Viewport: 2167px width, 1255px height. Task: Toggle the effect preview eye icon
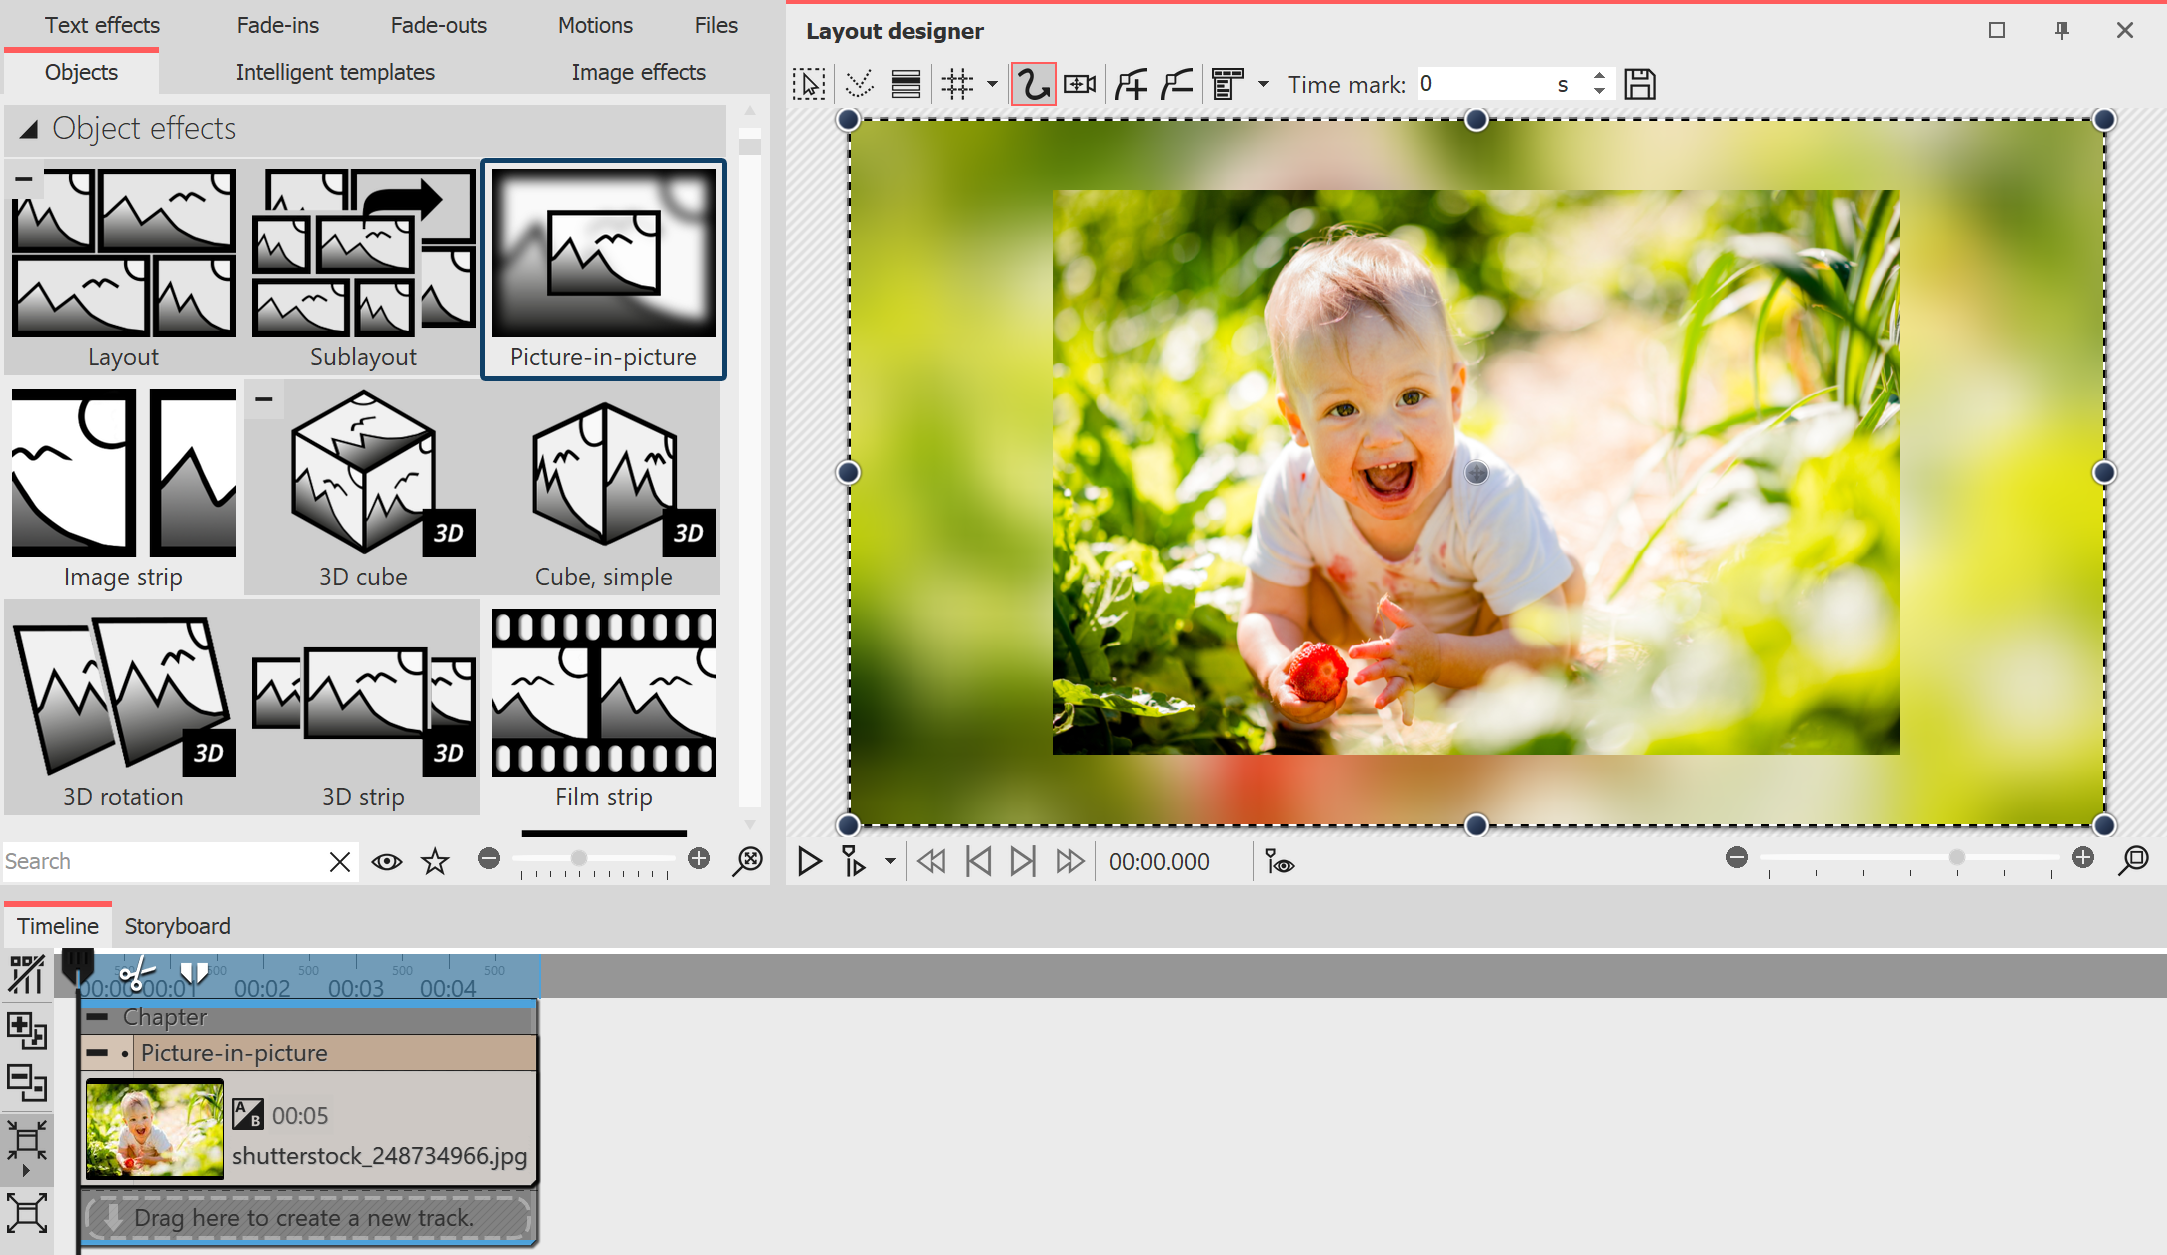[x=386, y=861]
